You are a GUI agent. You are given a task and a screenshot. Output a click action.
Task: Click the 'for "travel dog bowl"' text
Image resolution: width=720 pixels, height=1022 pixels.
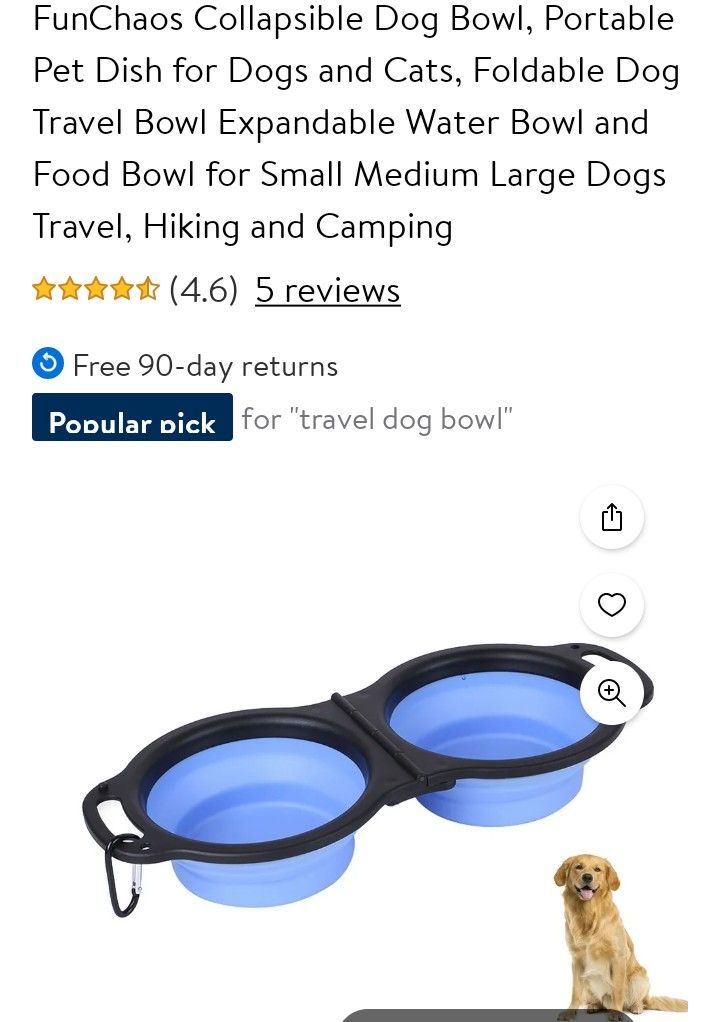pos(377,418)
